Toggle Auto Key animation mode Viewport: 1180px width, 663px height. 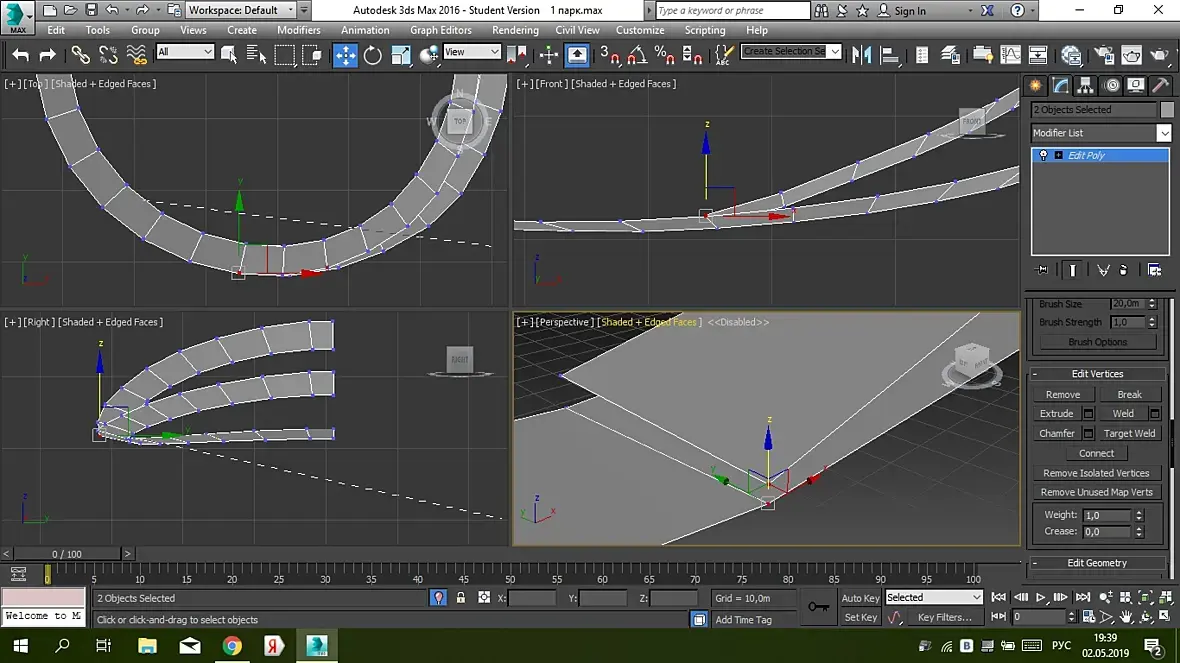click(860, 598)
